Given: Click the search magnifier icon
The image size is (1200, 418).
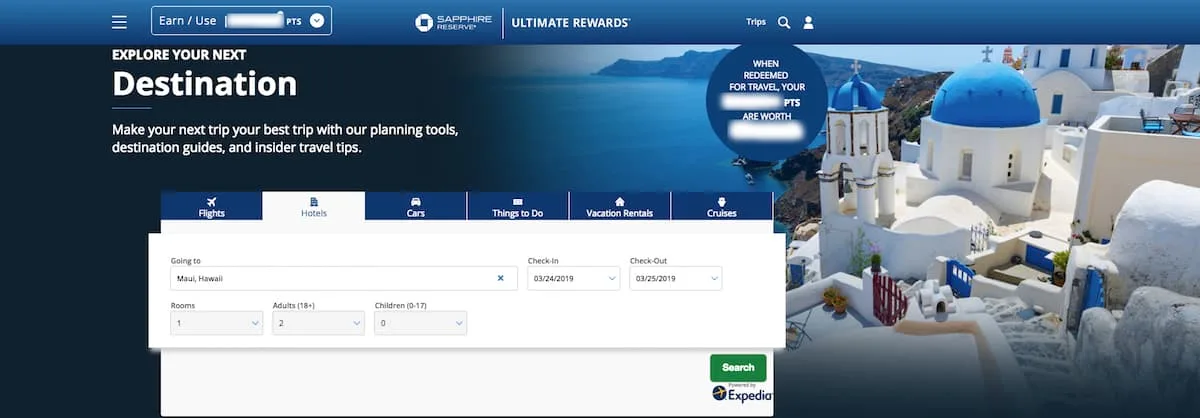Looking at the screenshot, I should click(784, 22).
